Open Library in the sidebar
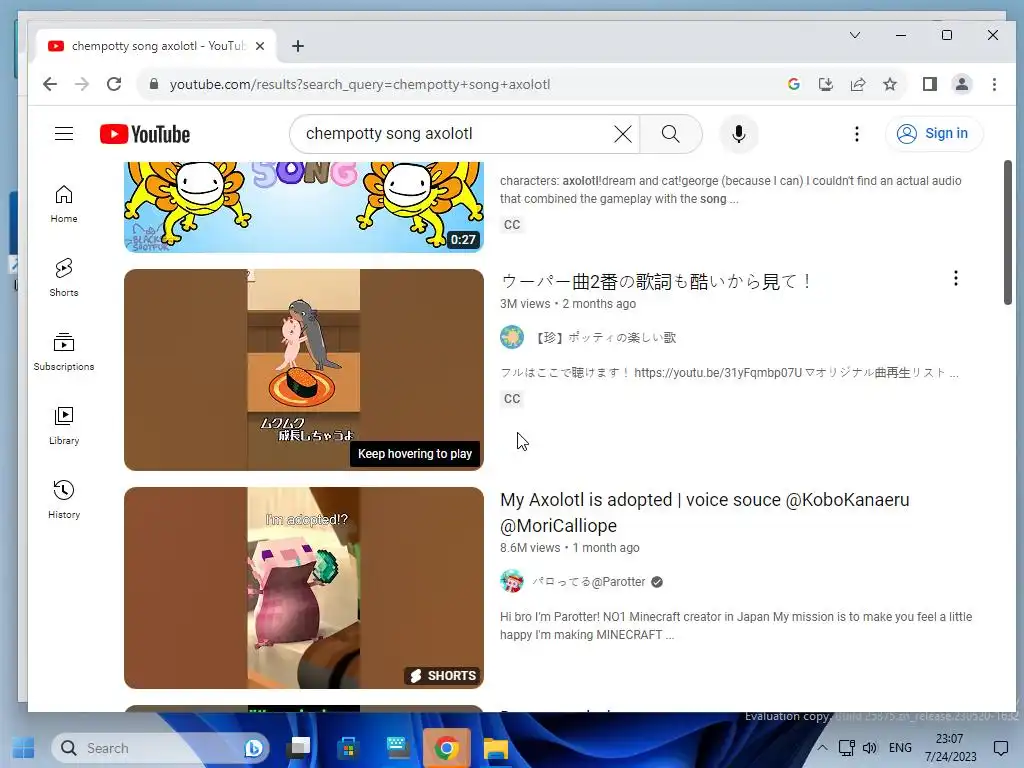The height and width of the screenshot is (768, 1024). pos(64,426)
